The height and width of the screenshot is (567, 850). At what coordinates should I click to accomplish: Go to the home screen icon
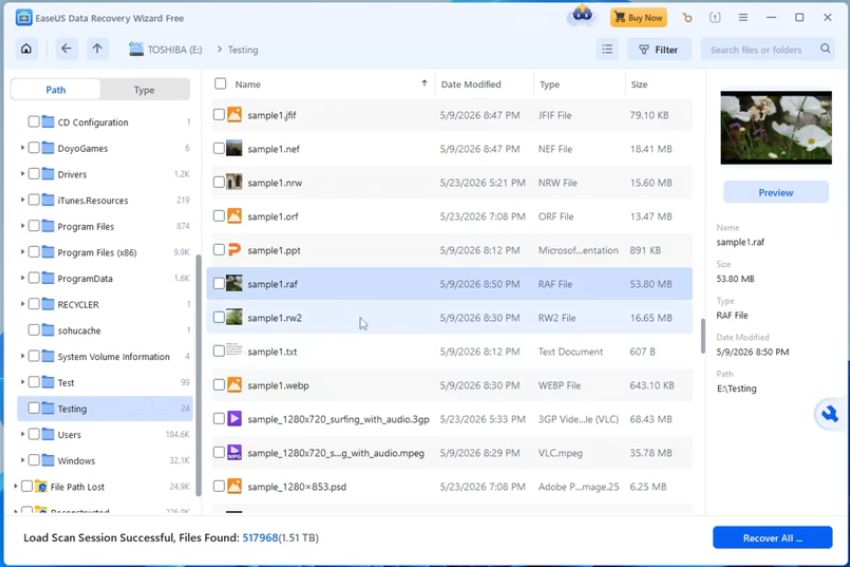coord(26,49)
